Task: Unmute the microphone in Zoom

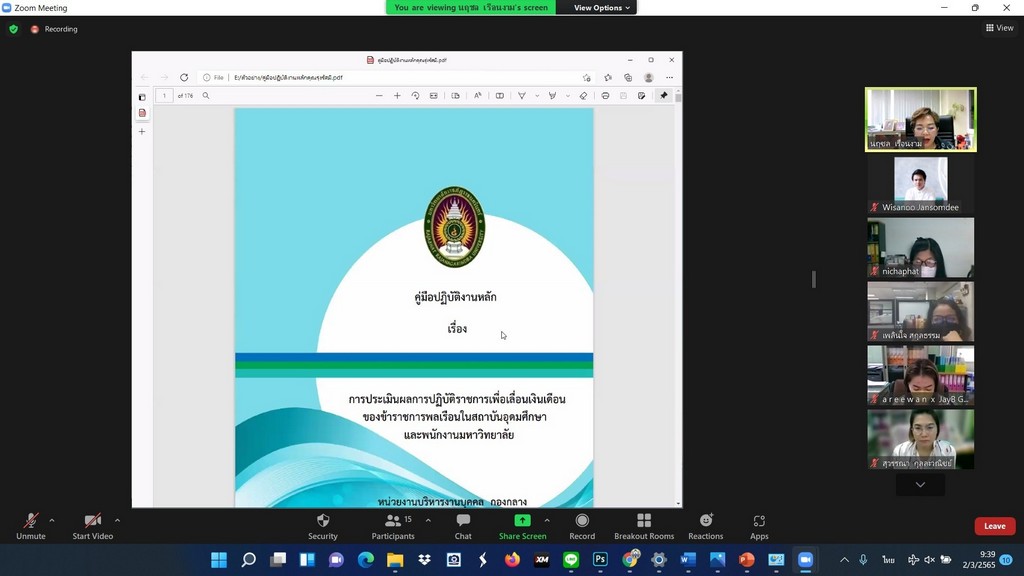Action: [31, 526]
